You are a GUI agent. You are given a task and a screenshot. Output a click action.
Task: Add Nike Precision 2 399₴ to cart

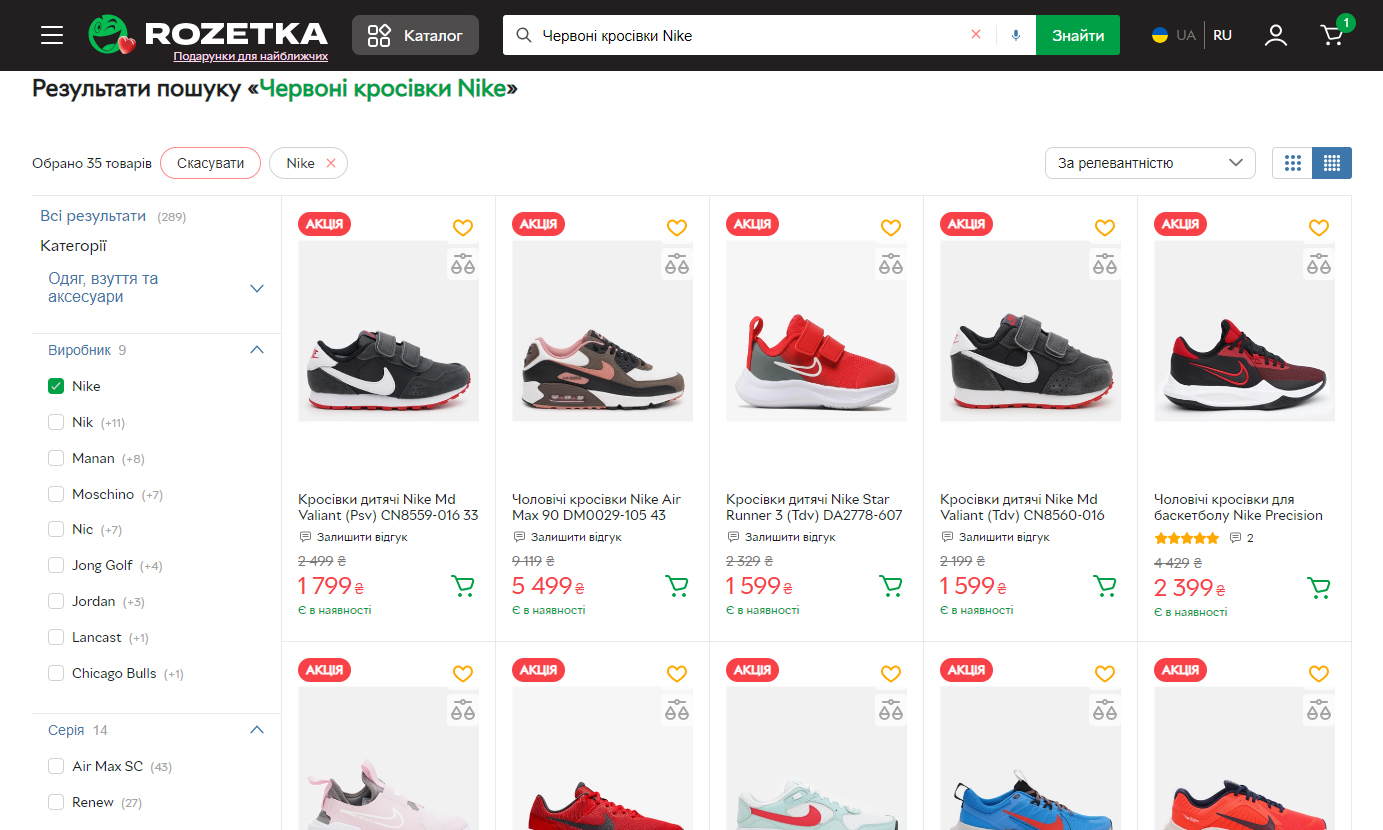(1319, 588)
